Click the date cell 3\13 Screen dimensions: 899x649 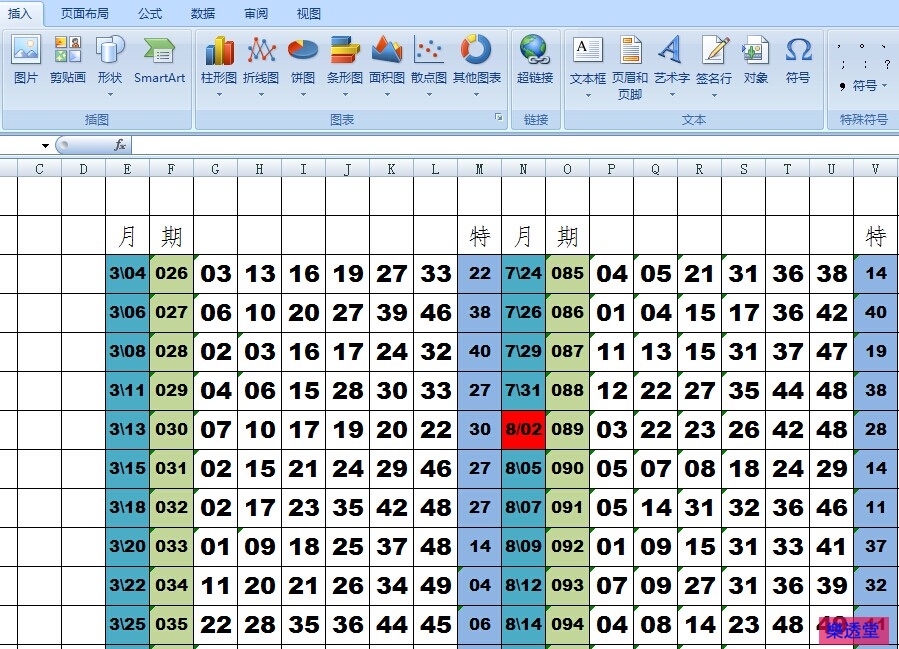127,429
